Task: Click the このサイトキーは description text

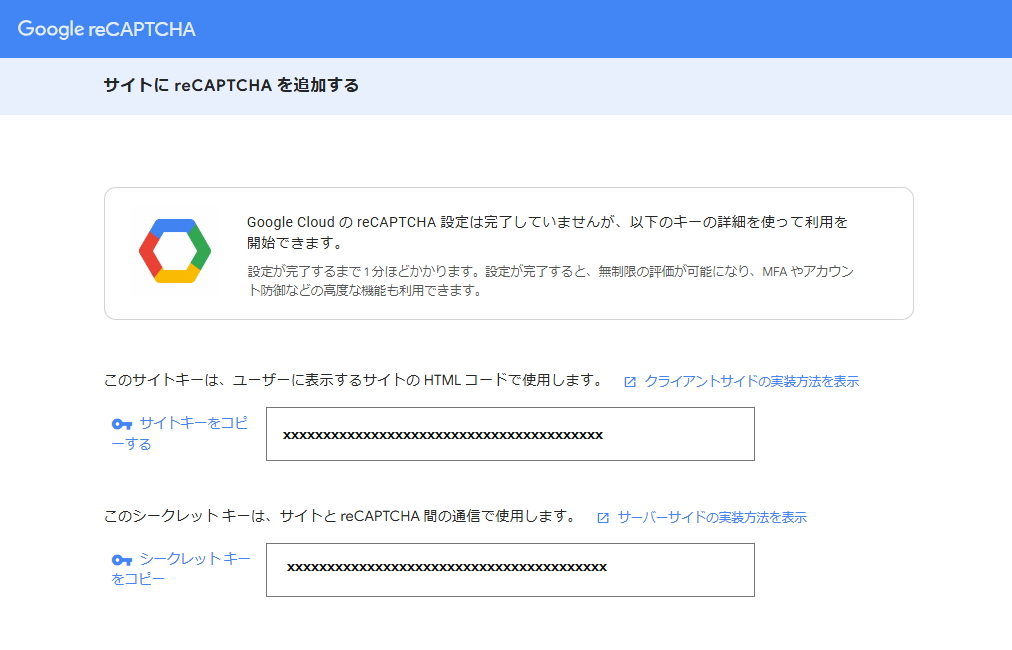Action: click(354, 381)
